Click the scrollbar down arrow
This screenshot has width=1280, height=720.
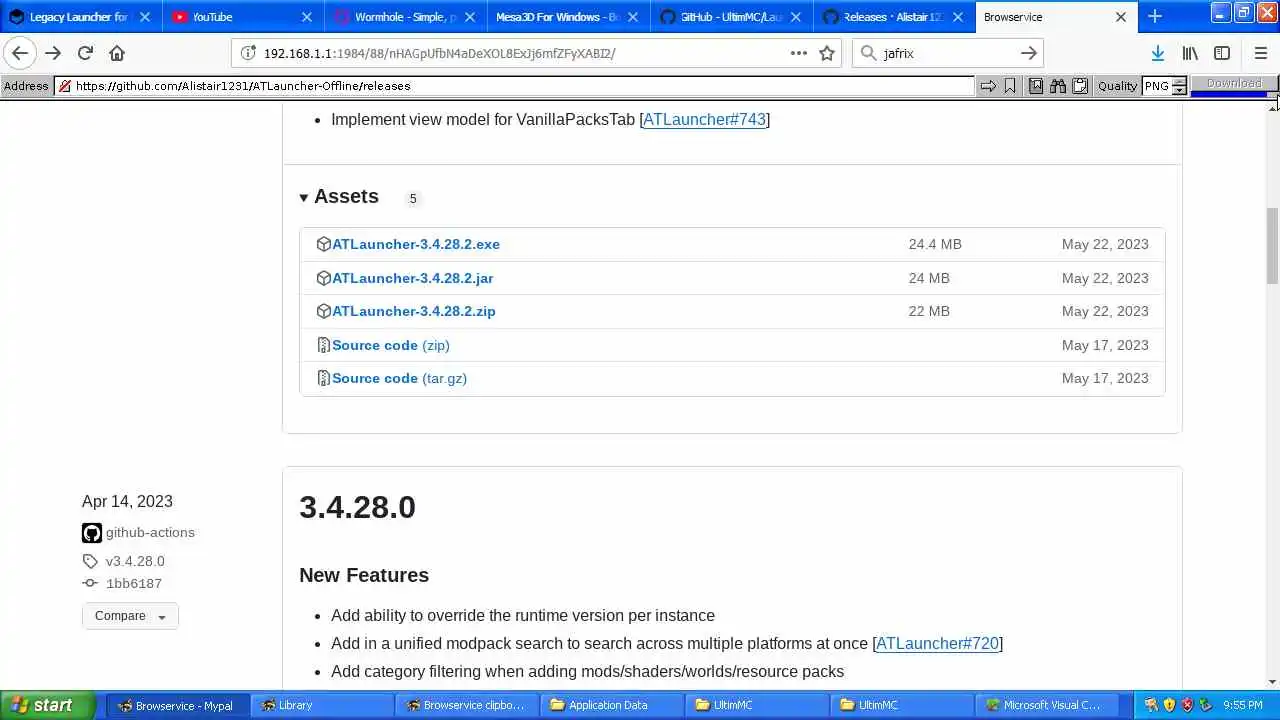tap(1272, 682)
